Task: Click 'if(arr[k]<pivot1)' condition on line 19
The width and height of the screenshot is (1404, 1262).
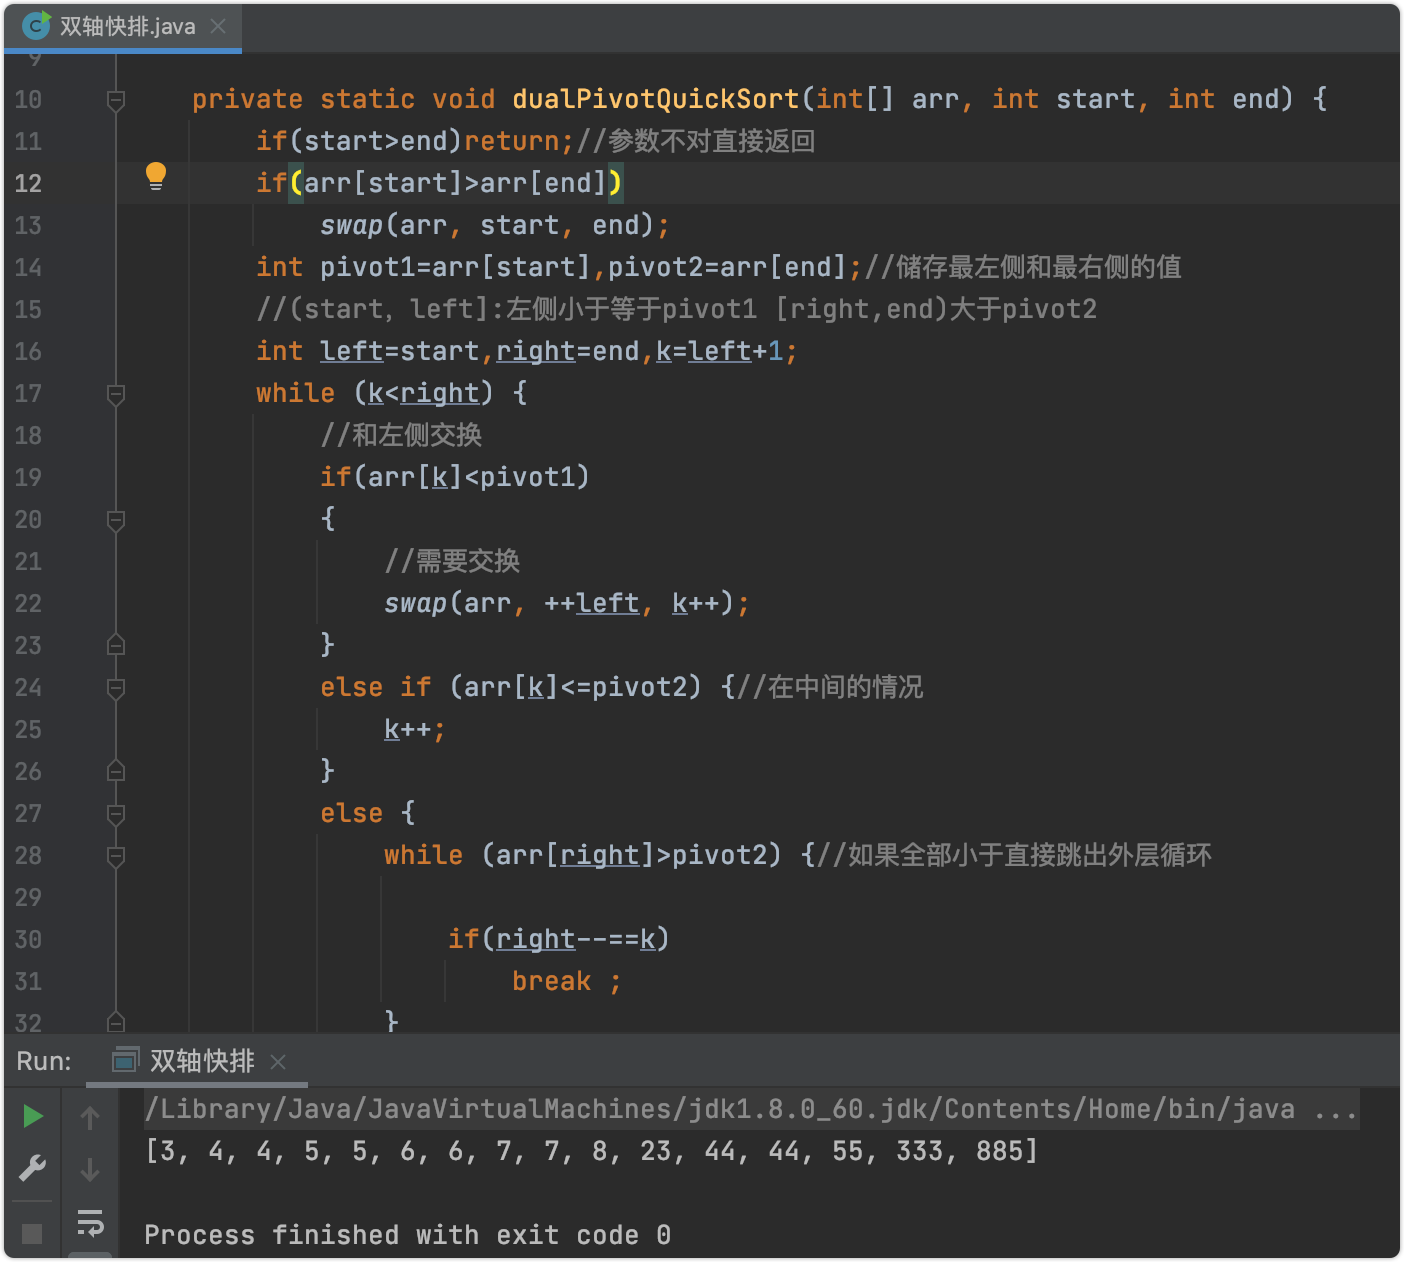Action: 455,477
